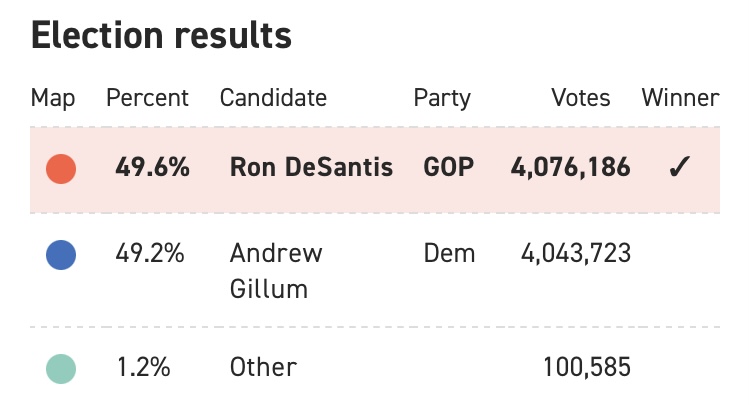Viewport: 750px width, 405px height.
Task: Click the 100,585 vote count
Action: [x=587, y=368]
